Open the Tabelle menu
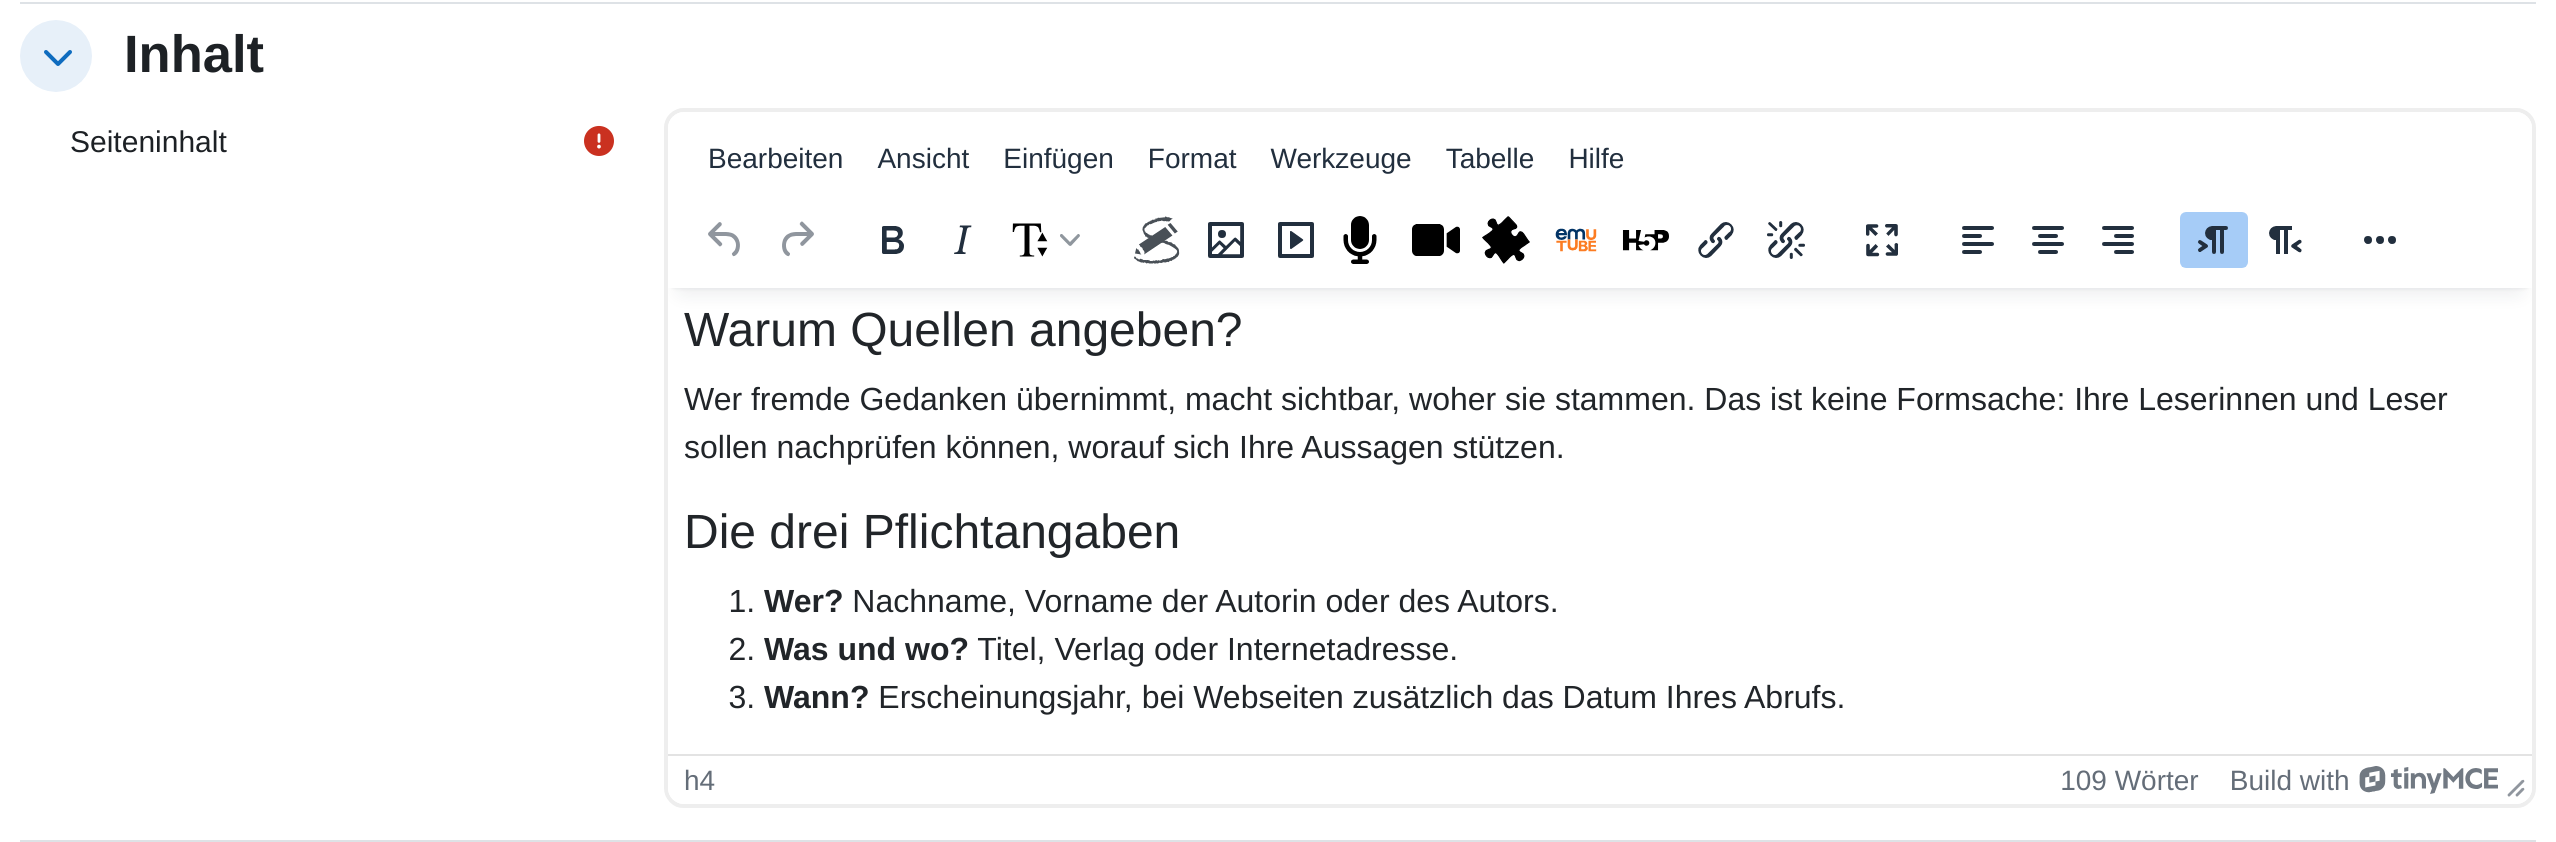 [x=1489, y=159]
